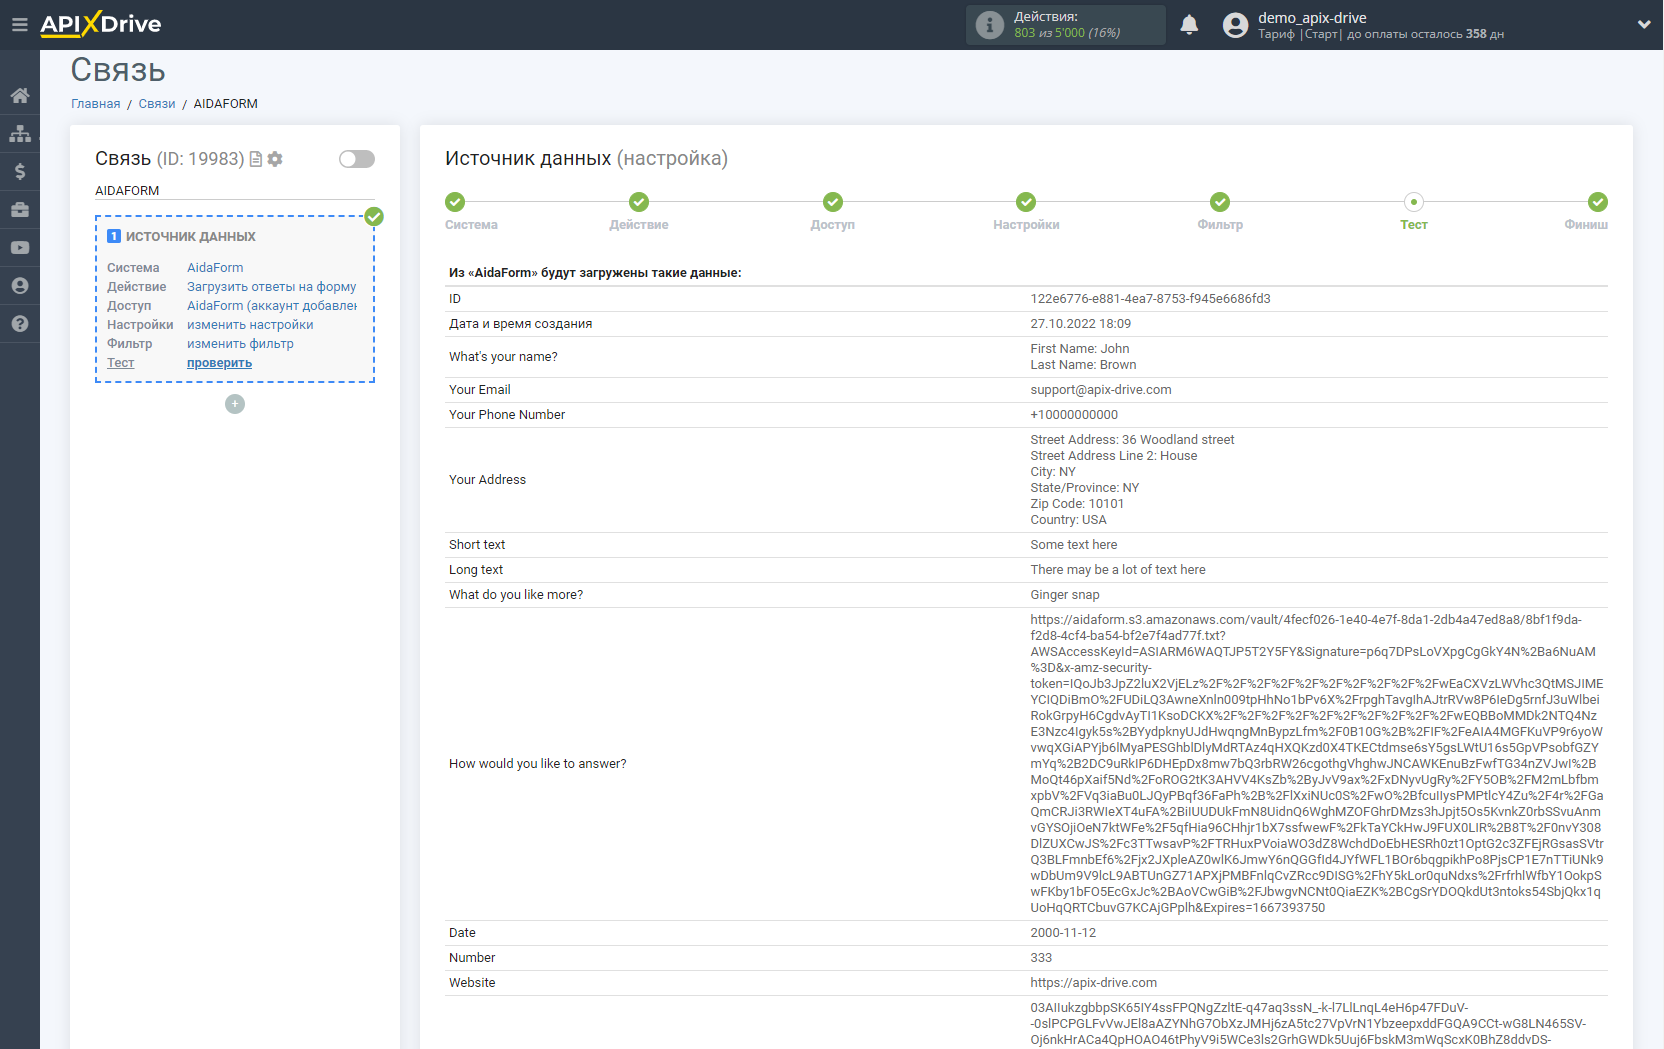Open the video tutorials sidebar icon
The image size is (1664, 1049).
pyautogui.click(x=20, y=248)
